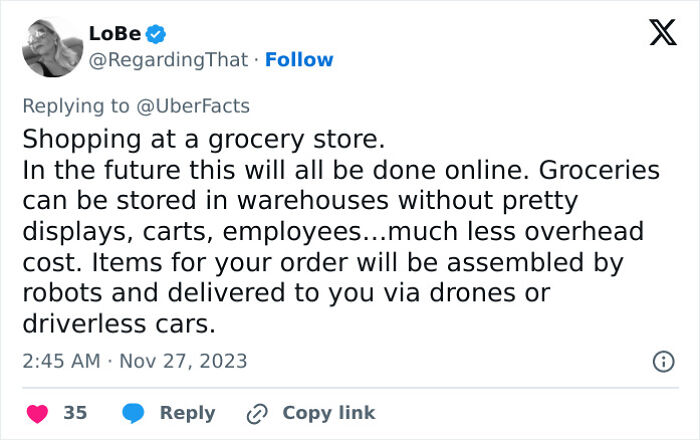
Task: Click the blue verified badge beside LoBe
Action: click(x=157, y=35)
